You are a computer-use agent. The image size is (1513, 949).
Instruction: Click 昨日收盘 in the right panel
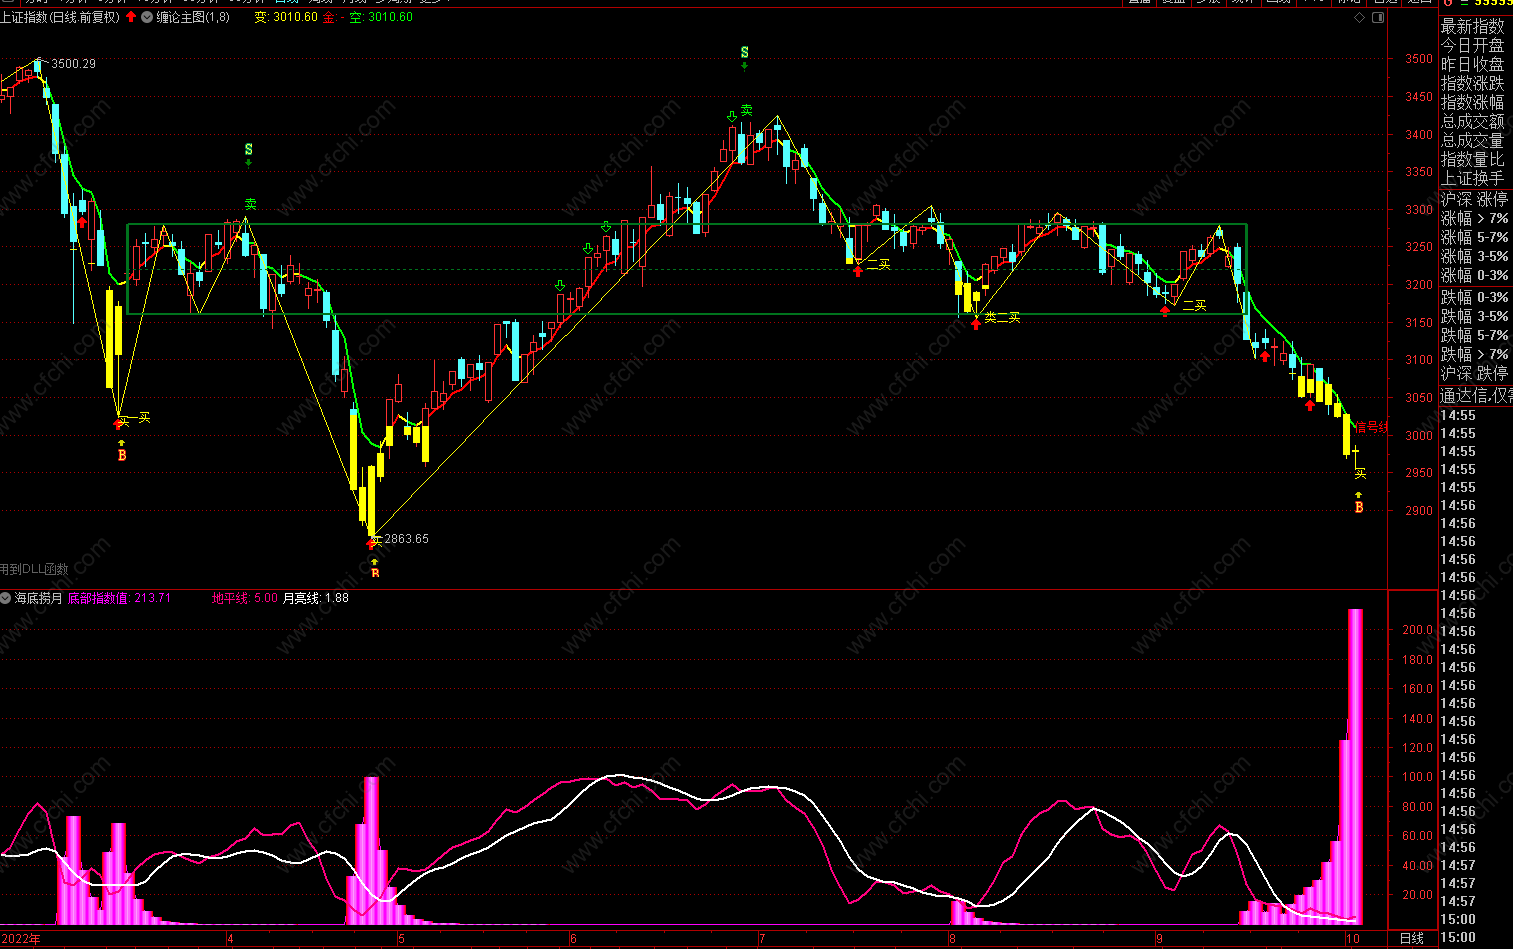(x=1472, y=64)
